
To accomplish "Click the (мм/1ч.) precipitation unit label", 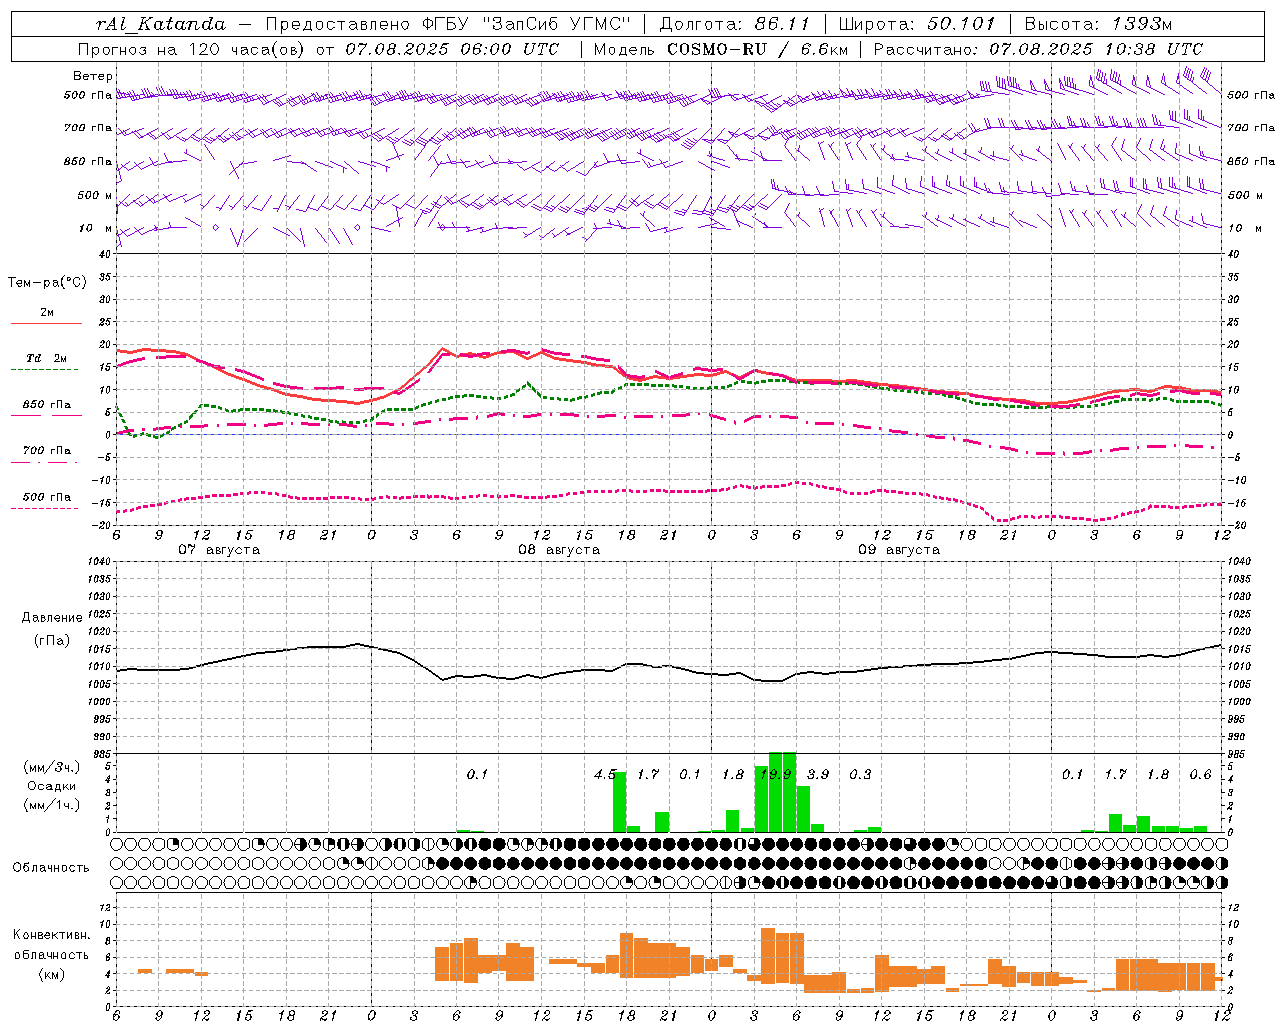I will coord(52,805).
